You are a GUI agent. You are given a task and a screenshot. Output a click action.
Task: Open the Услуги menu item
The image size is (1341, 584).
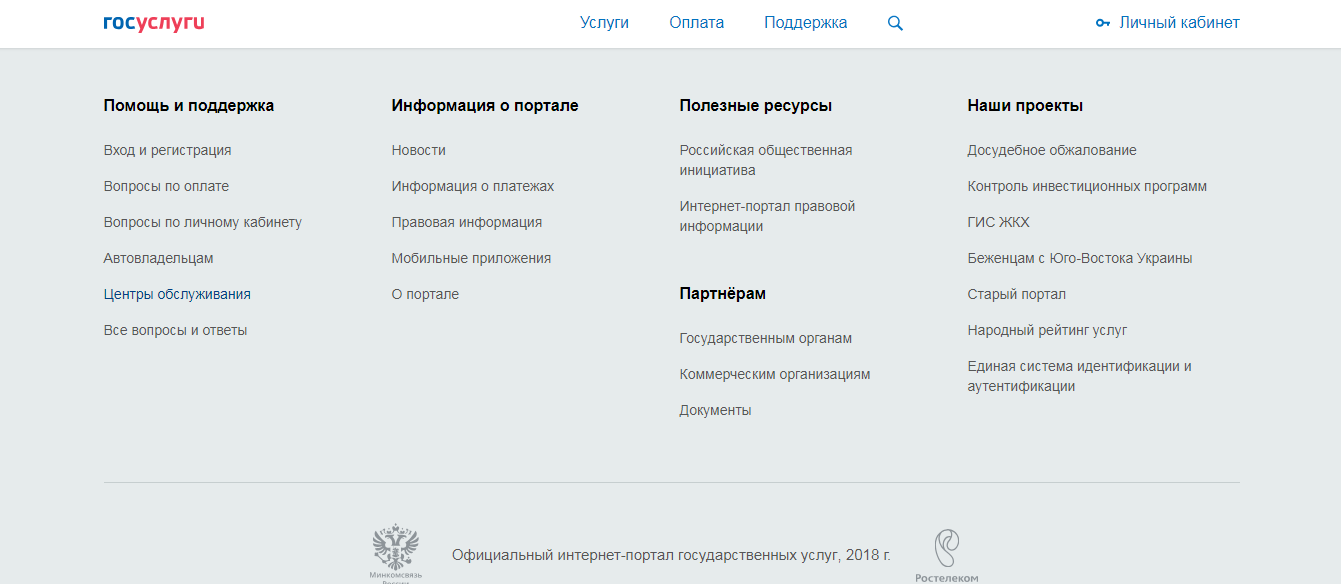coord(604,23)
